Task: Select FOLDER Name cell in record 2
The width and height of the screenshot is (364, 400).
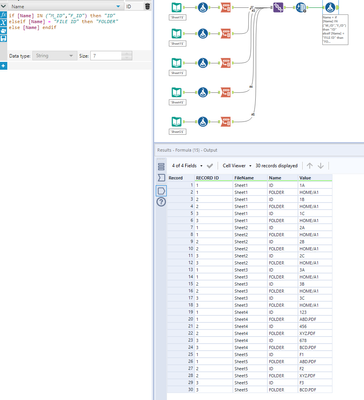Action: pyautogui.click(x=283, y=192)
